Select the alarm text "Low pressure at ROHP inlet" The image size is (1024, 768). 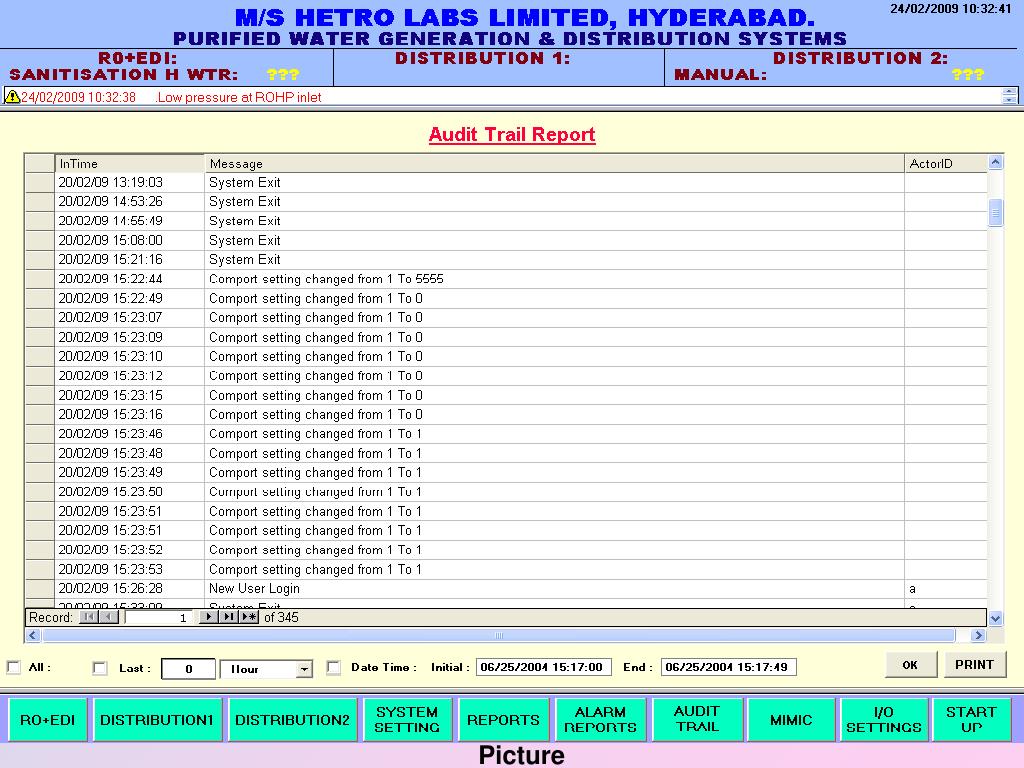point(239,97)
